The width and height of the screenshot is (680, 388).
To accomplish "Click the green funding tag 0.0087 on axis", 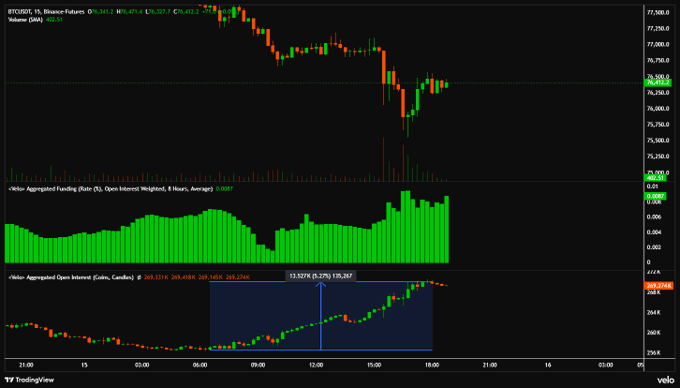I will click(655, 196).
